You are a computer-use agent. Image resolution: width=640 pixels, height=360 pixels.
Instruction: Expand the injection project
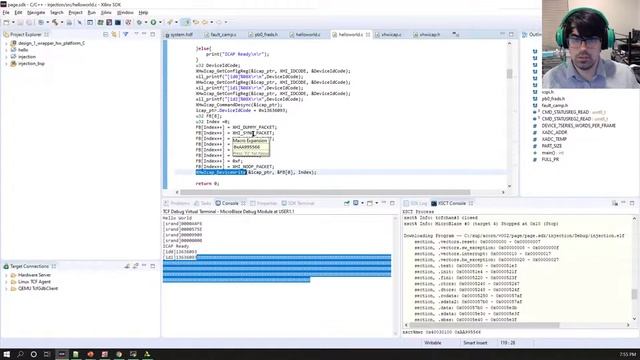tap(6, 57)
